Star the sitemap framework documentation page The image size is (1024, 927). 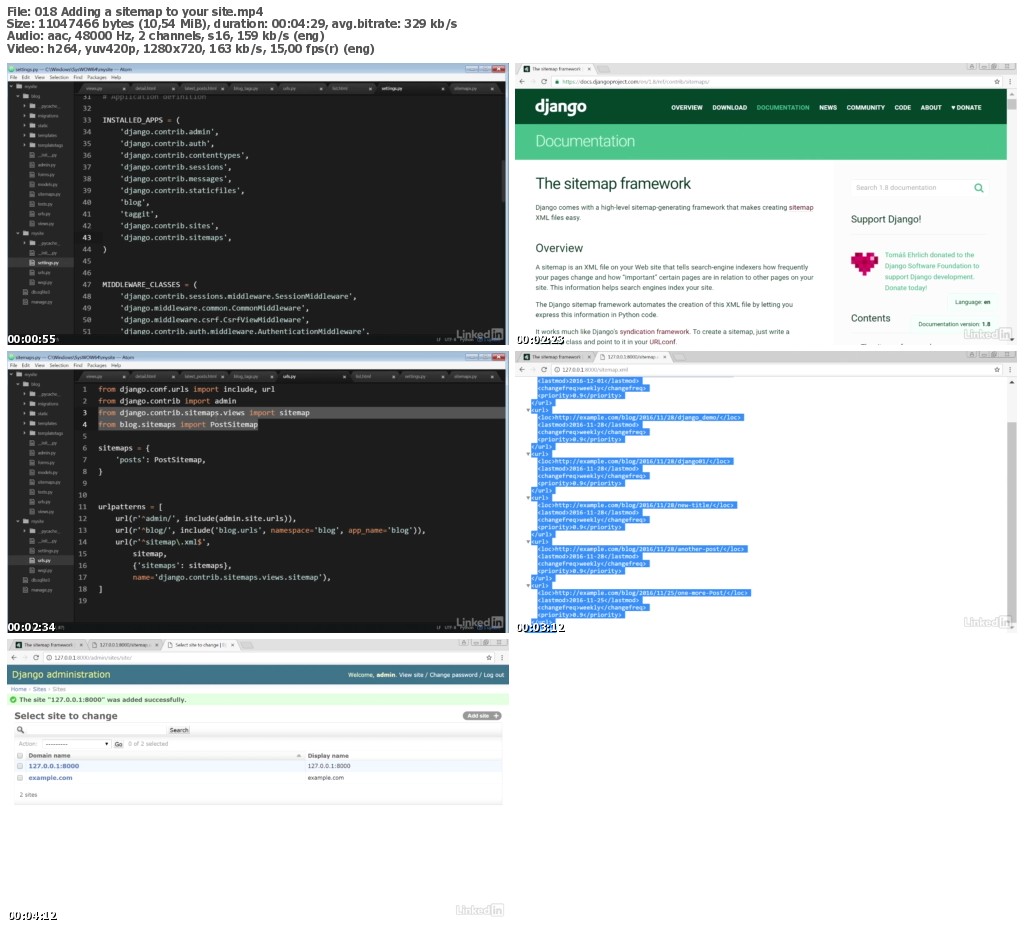(997, 82)
